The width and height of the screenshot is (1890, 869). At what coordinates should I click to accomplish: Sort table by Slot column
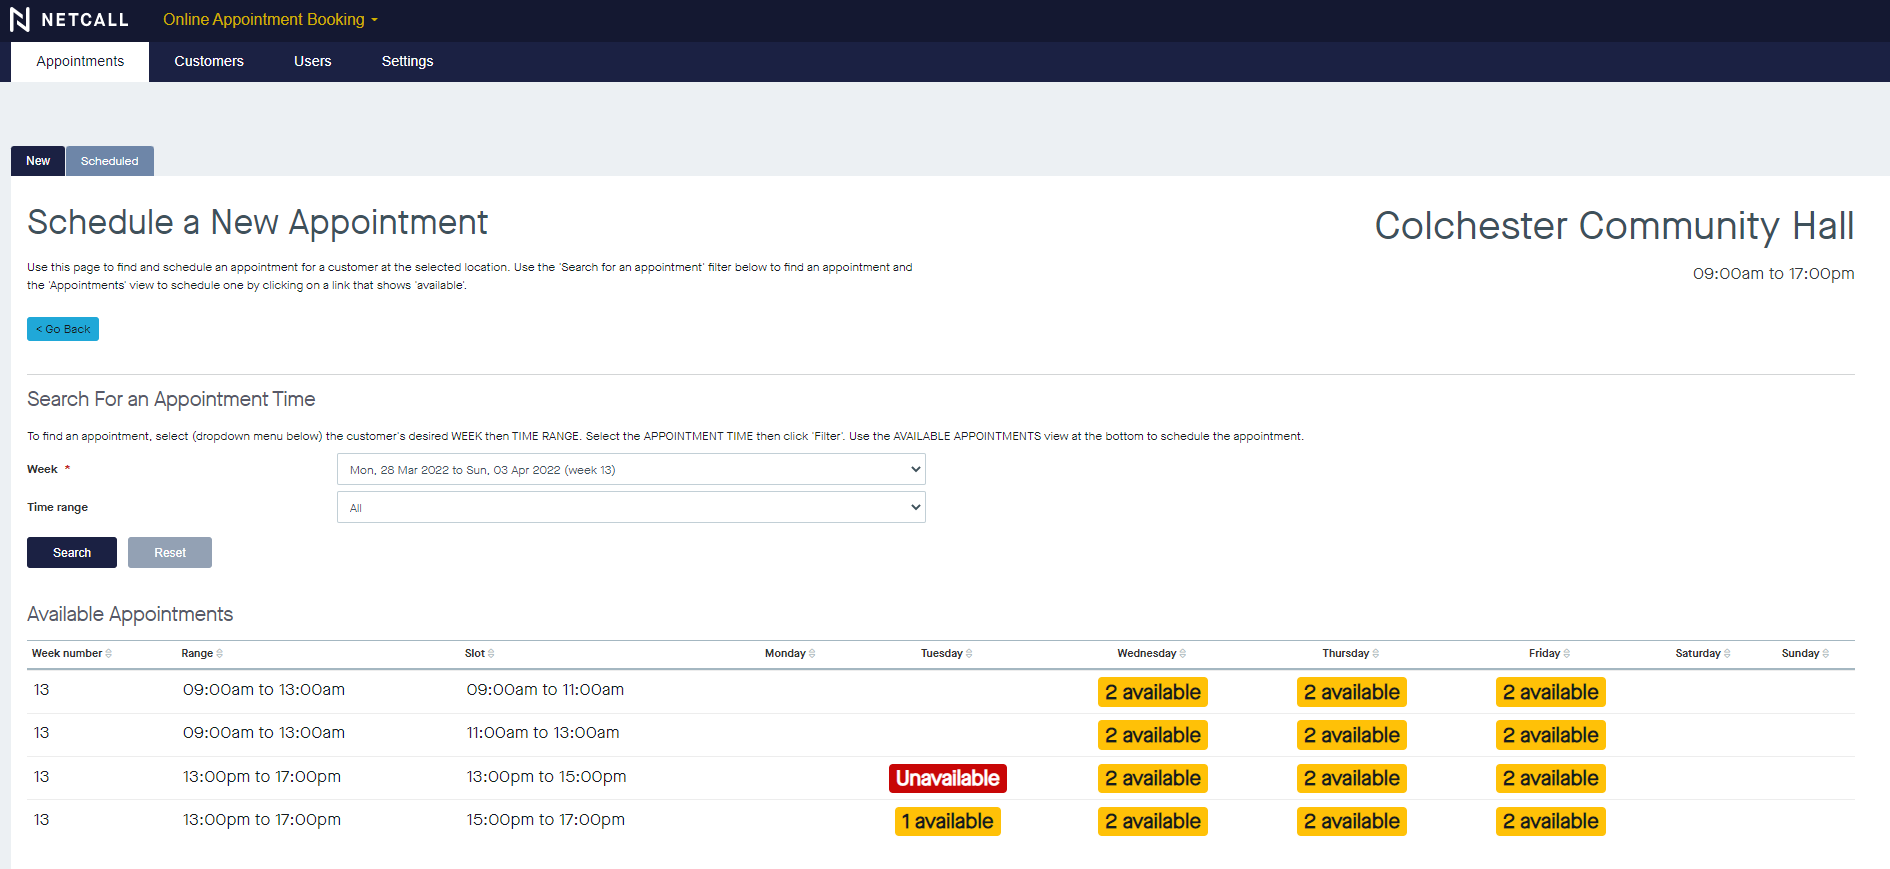pyautogui.click(x=479, y=654)
